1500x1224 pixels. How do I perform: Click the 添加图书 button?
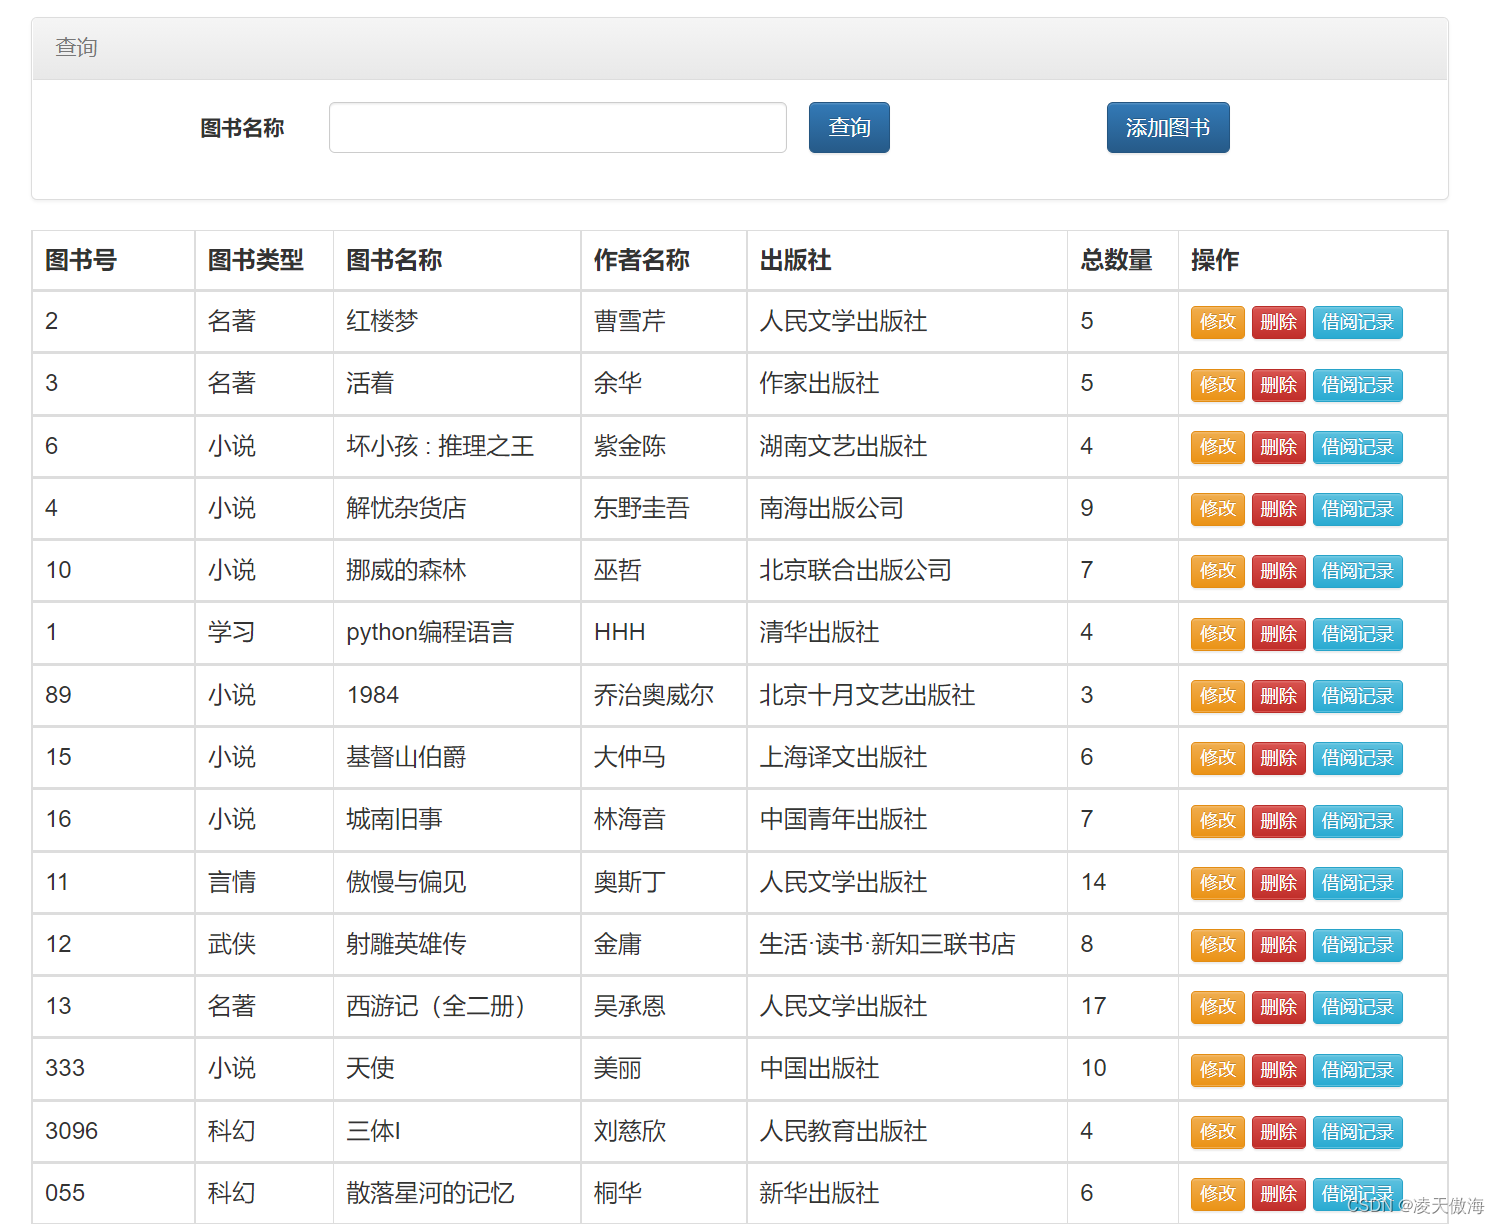pyautogui.click(x=1168, y=128)
